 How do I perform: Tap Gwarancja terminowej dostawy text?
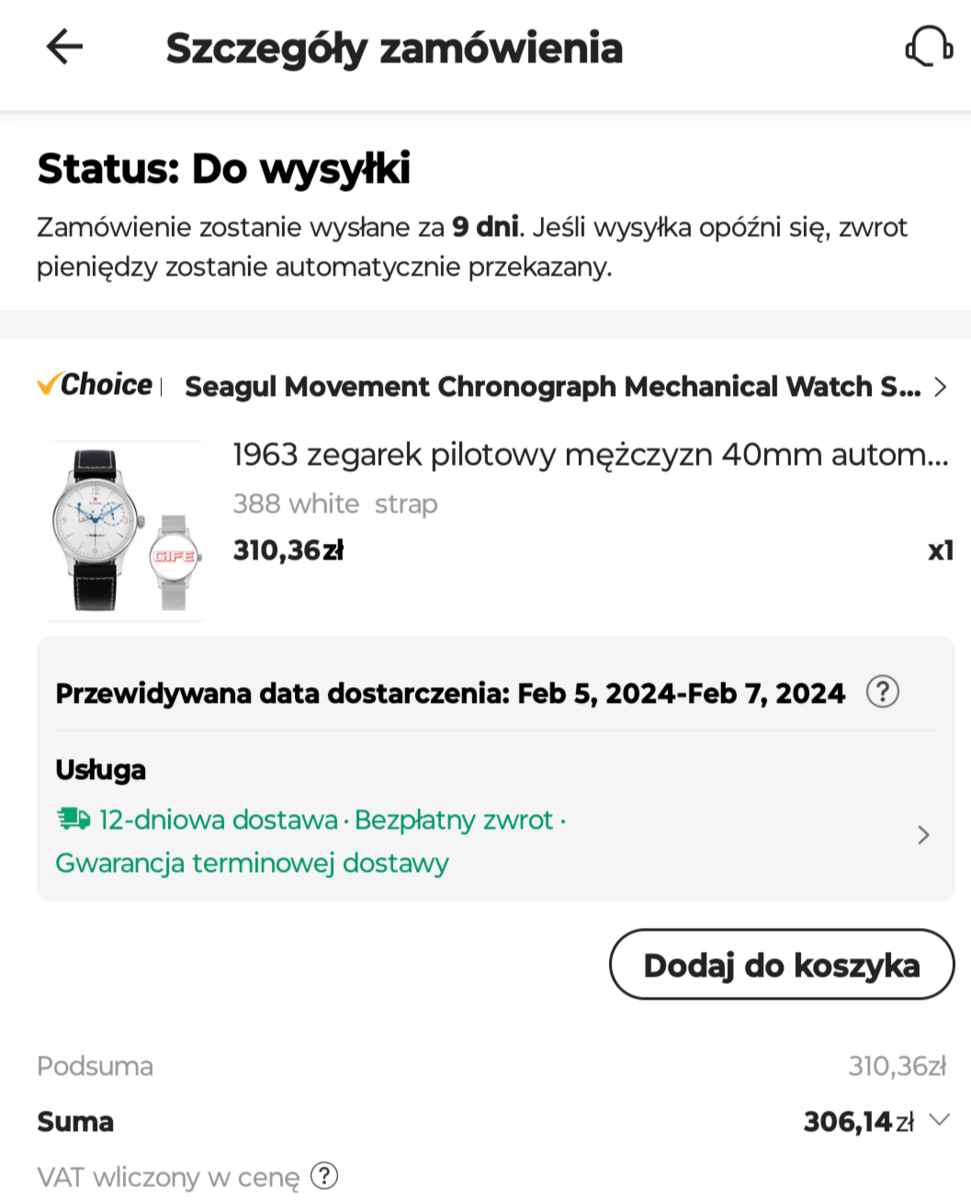(252, 862)
